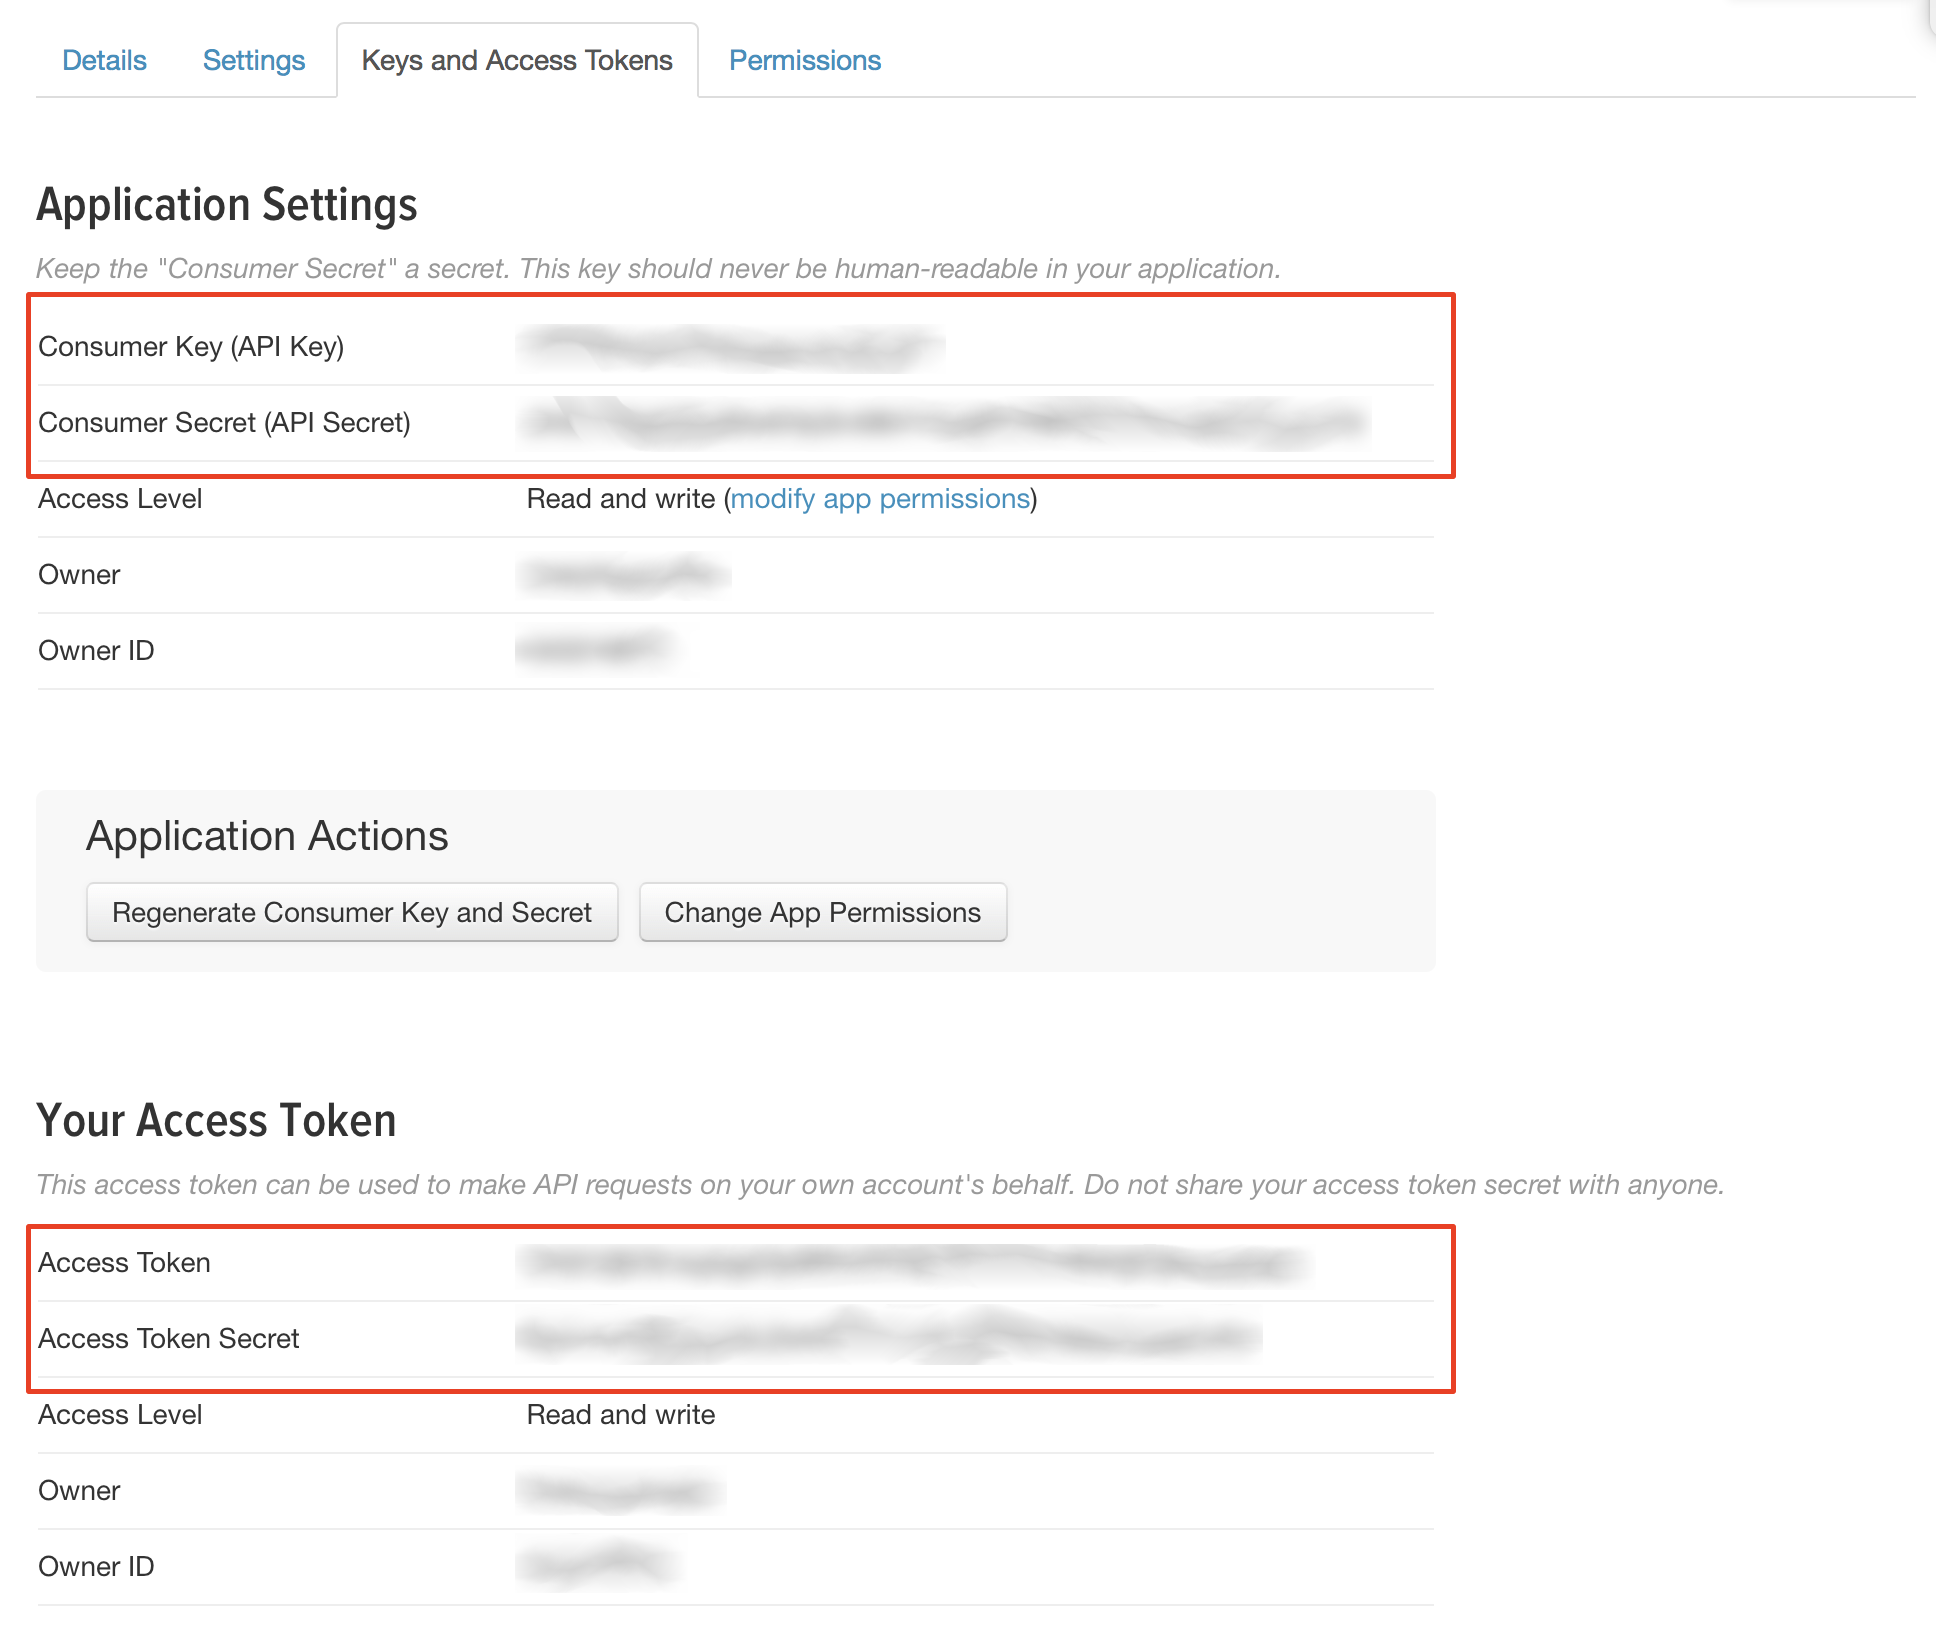Screen dimensions: 1936x1630
Task: Click the blurred Access Token value
Action: pos(913,1263)
